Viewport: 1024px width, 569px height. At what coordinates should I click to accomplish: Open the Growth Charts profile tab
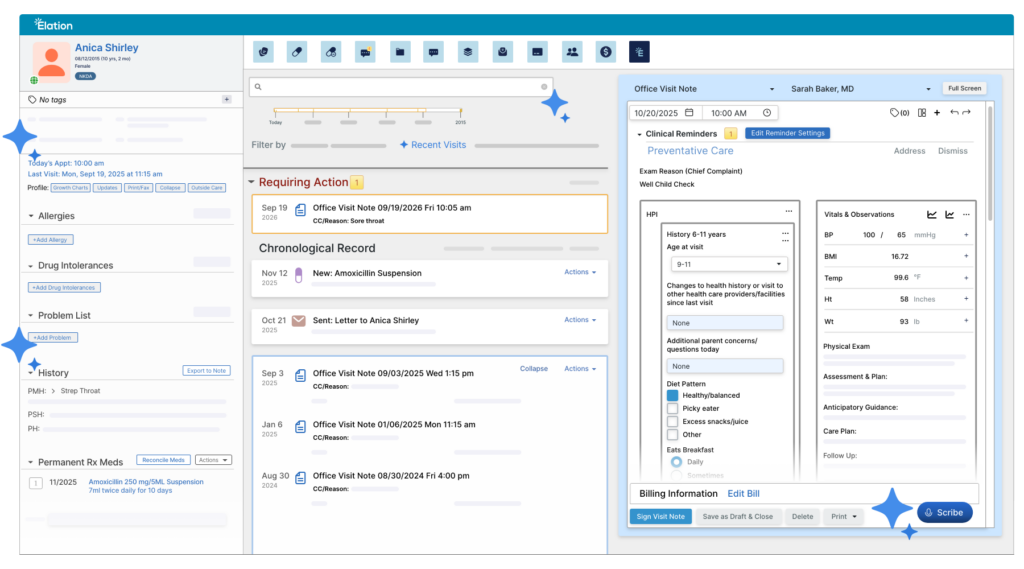tap(70, 187)
